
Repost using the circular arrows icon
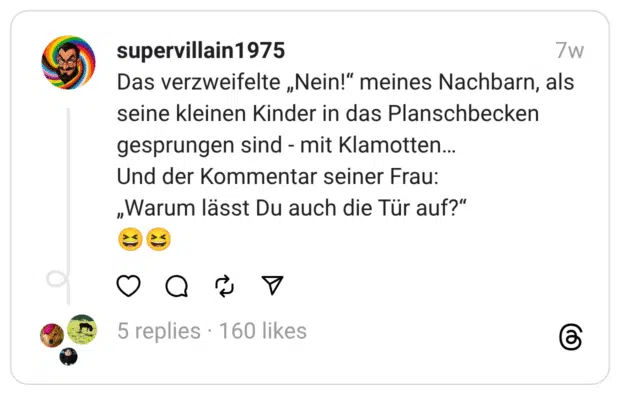(224, 285)
